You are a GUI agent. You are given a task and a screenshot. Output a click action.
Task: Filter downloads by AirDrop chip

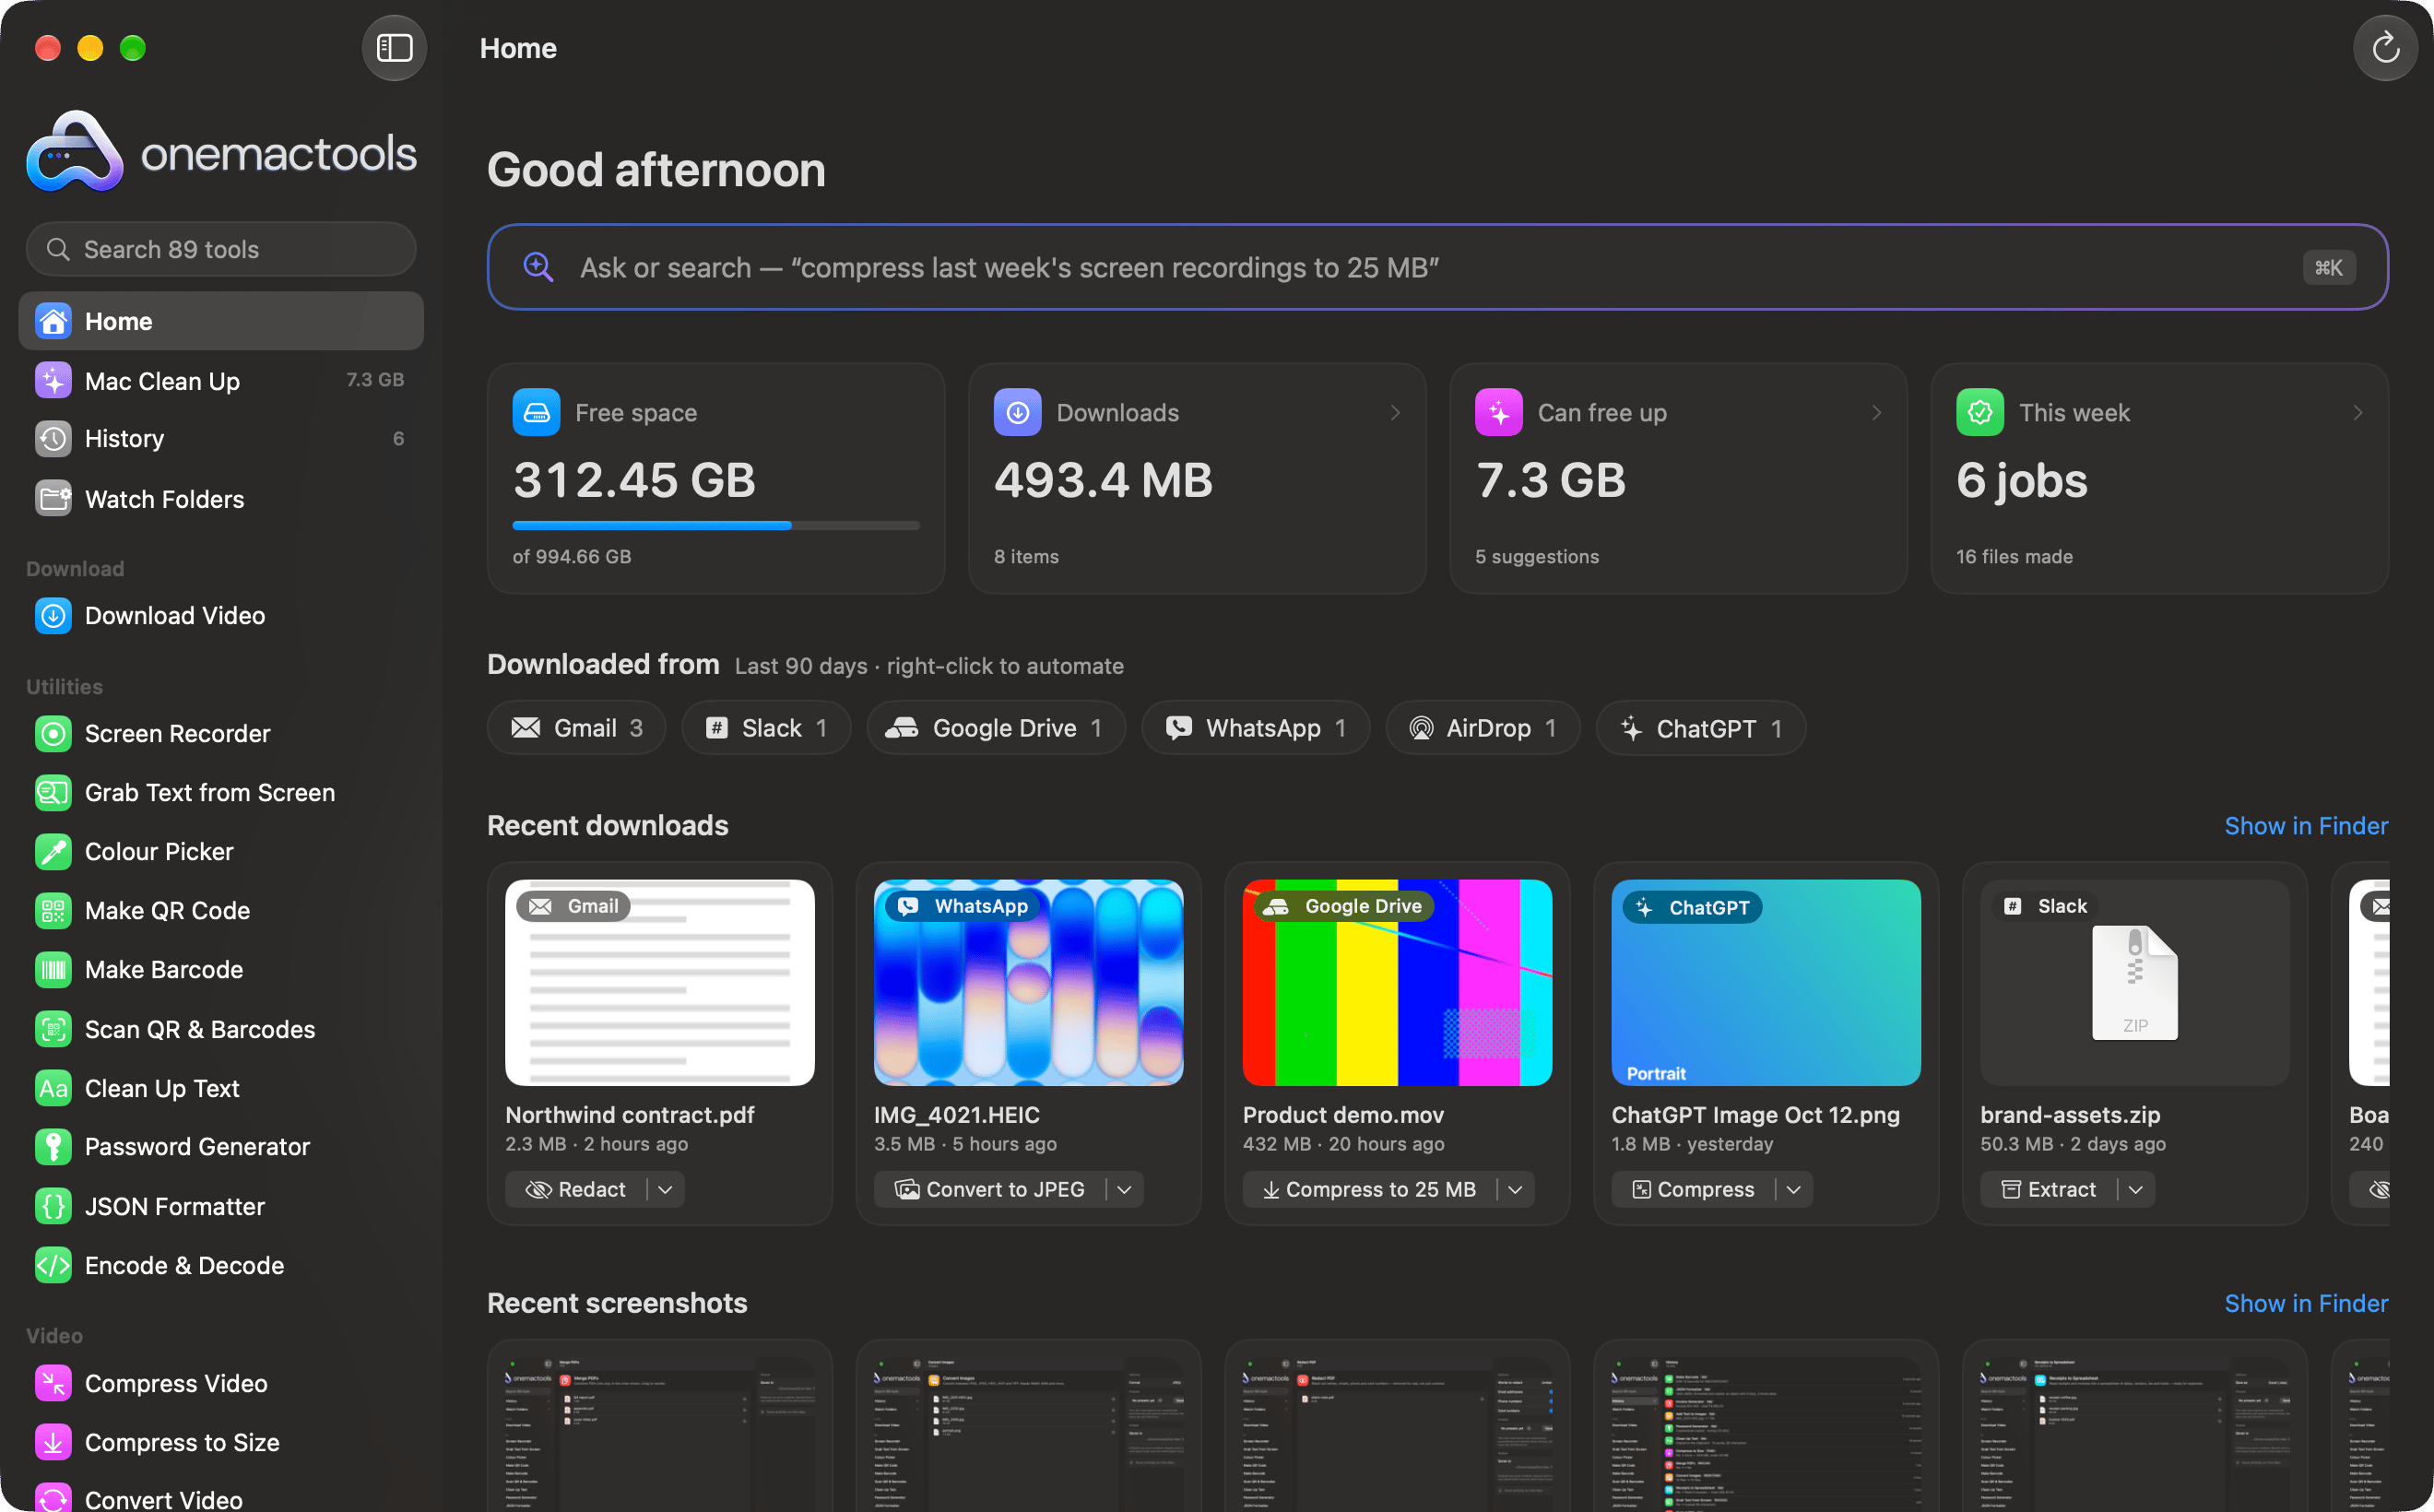tap(1483, 728)
